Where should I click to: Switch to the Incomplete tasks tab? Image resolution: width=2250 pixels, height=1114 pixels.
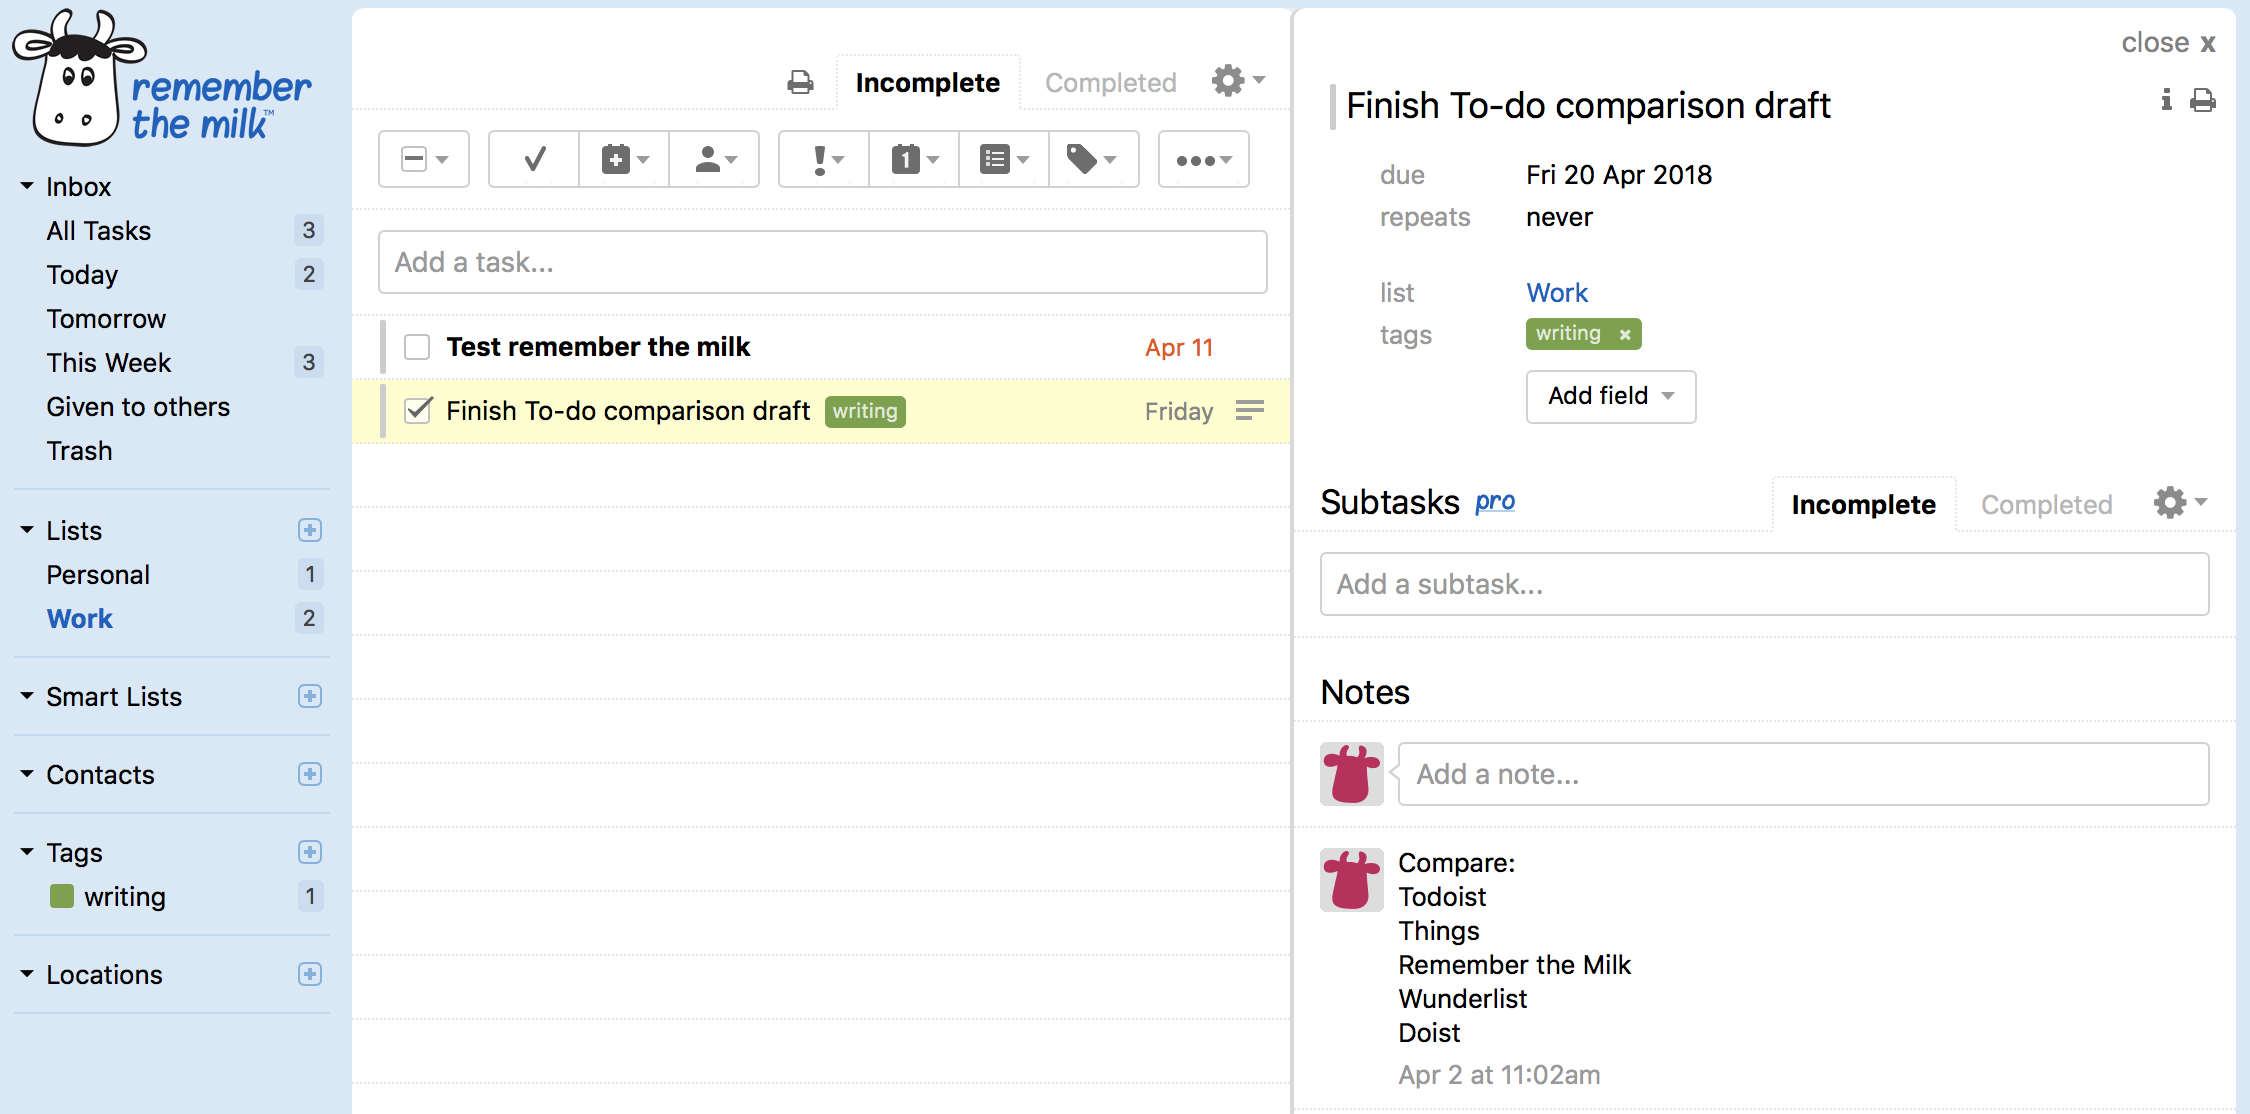[x=928, y=83]
